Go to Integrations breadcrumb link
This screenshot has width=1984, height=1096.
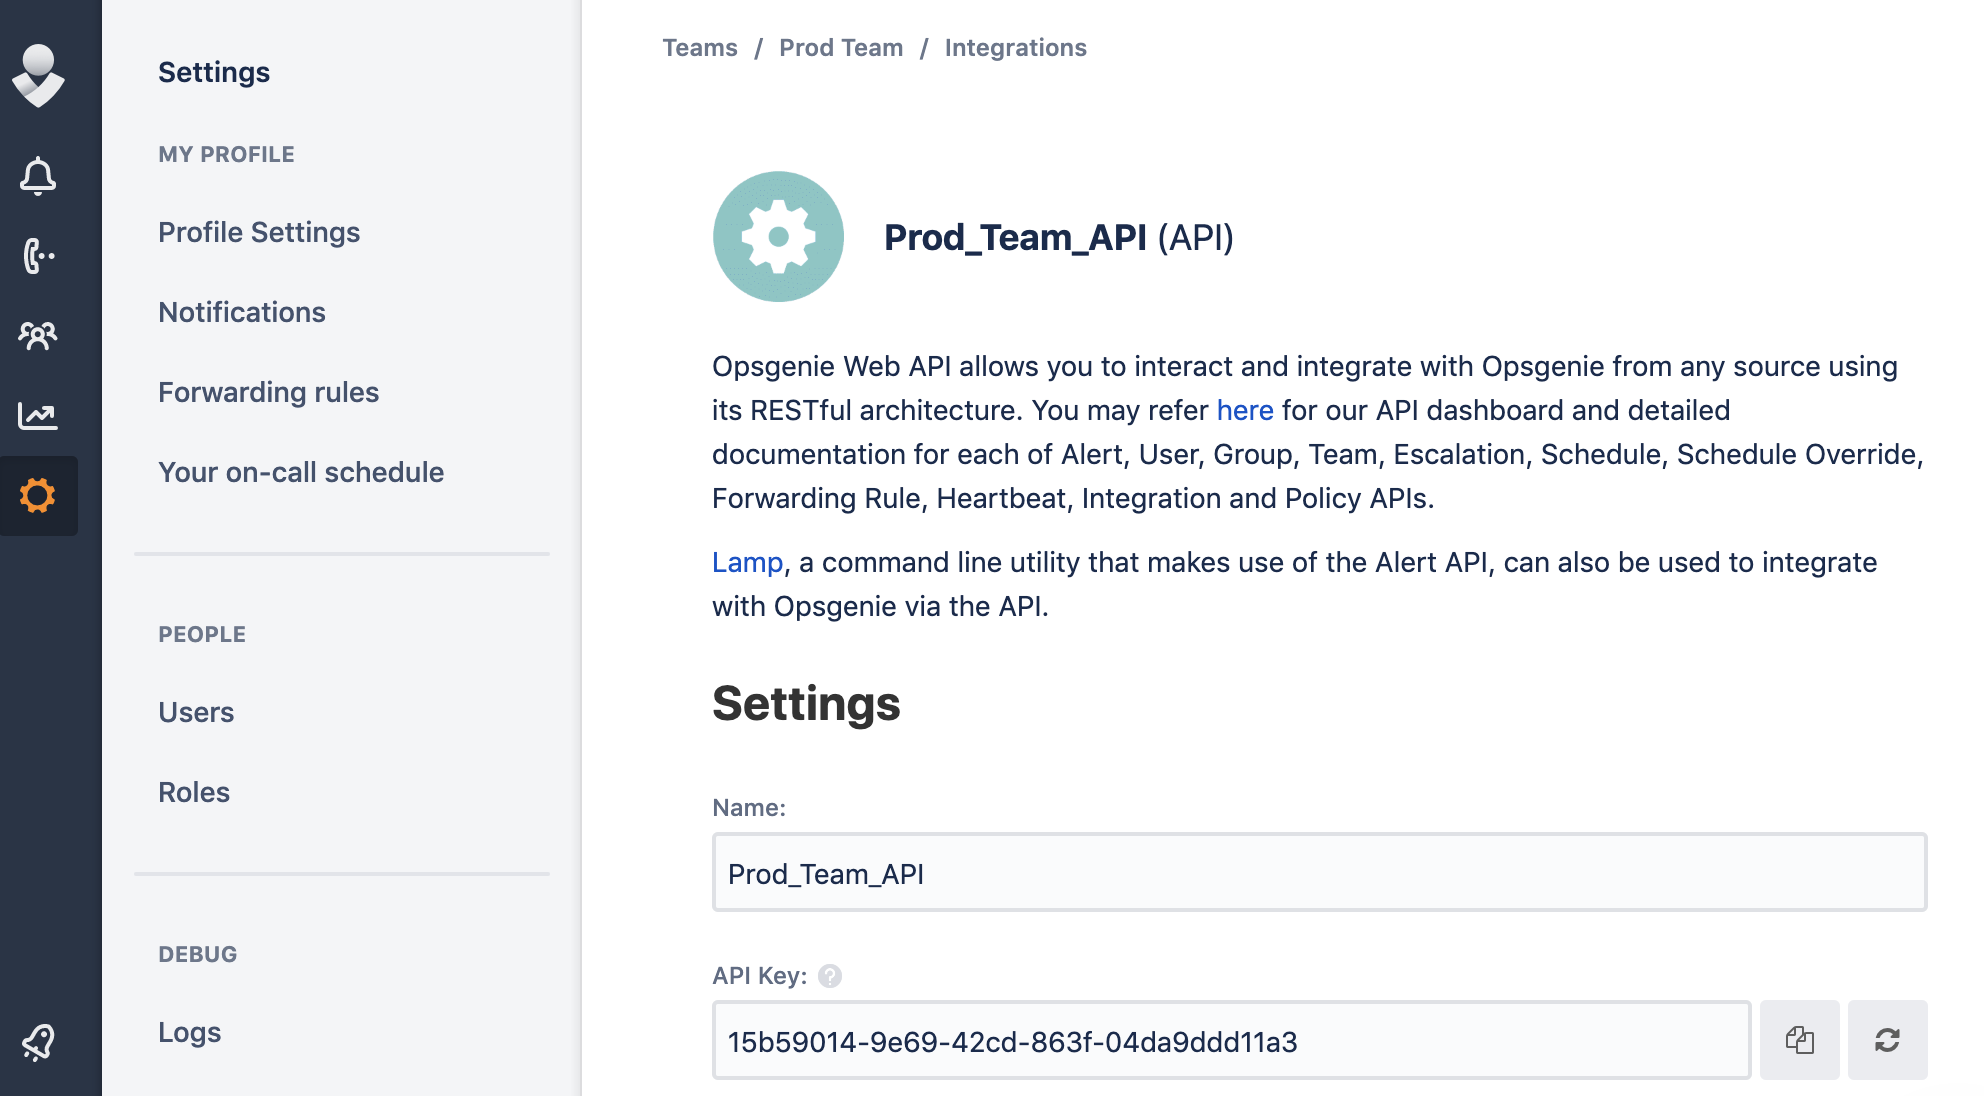click(x=1015, y=48)
